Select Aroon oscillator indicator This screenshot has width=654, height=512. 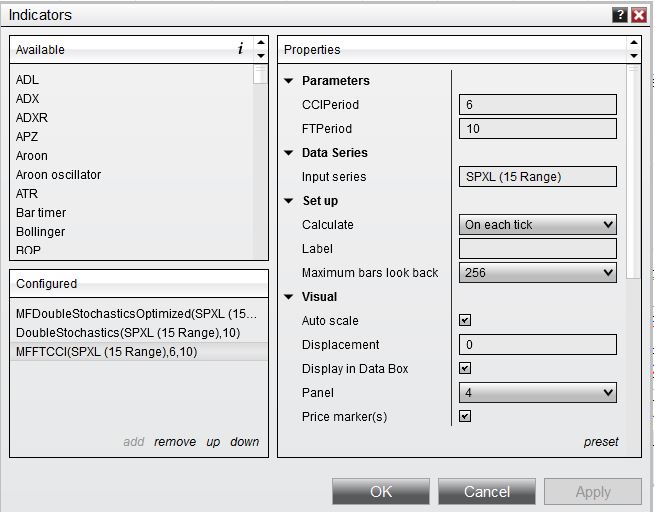pos(58,175)
